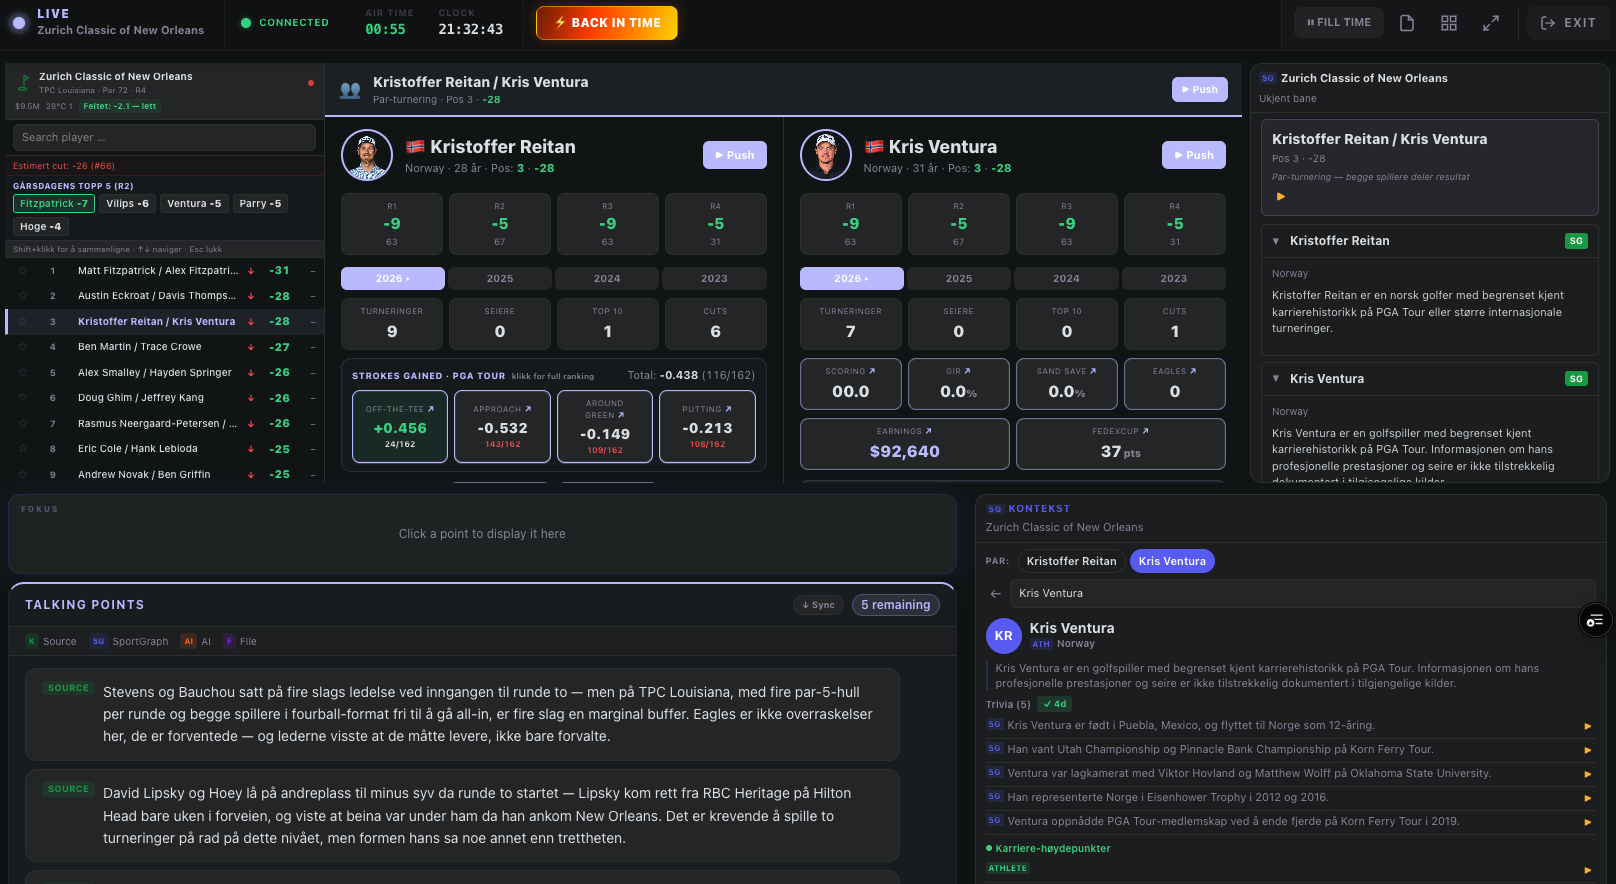Expand Kris Ventura's Earnings detail
The height and width of the screenshot is (884, 1616).
[904, 444]
